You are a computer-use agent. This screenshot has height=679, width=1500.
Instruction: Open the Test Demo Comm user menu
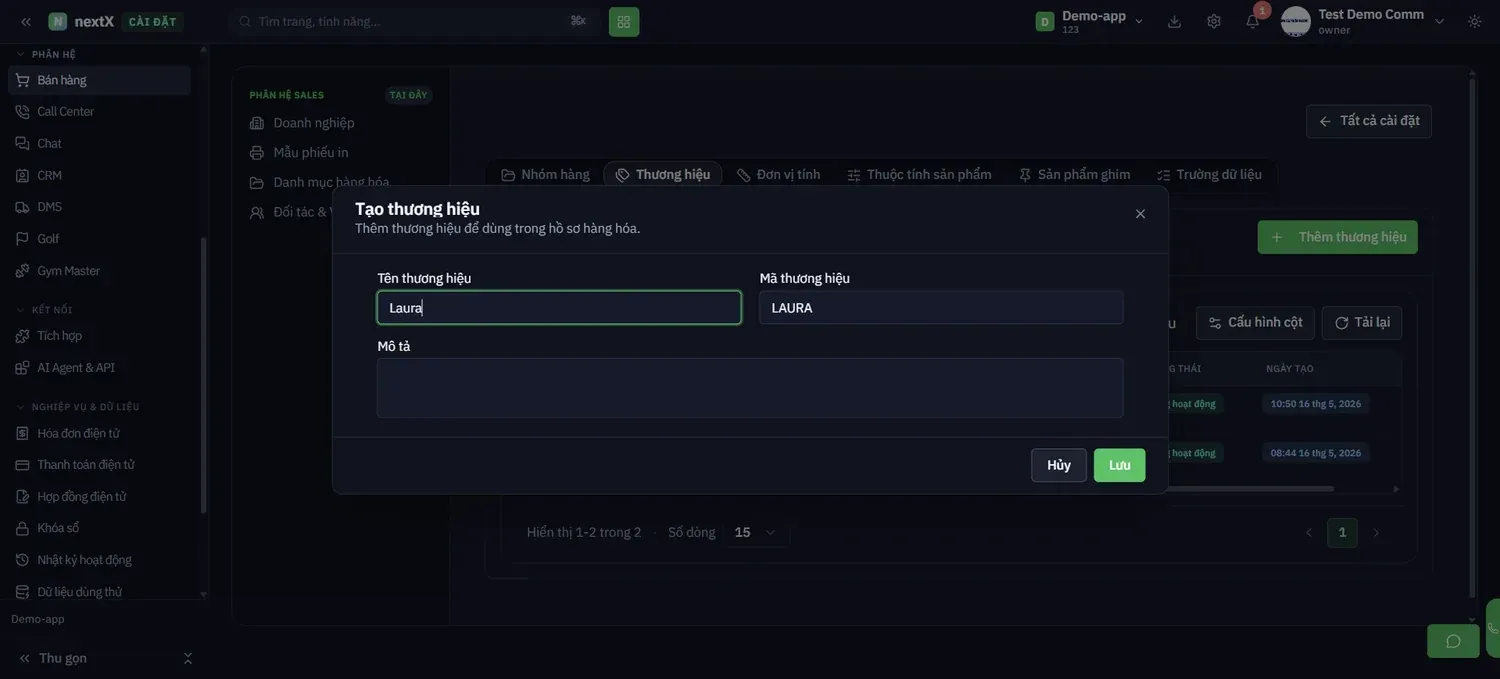coord(1364,21)
